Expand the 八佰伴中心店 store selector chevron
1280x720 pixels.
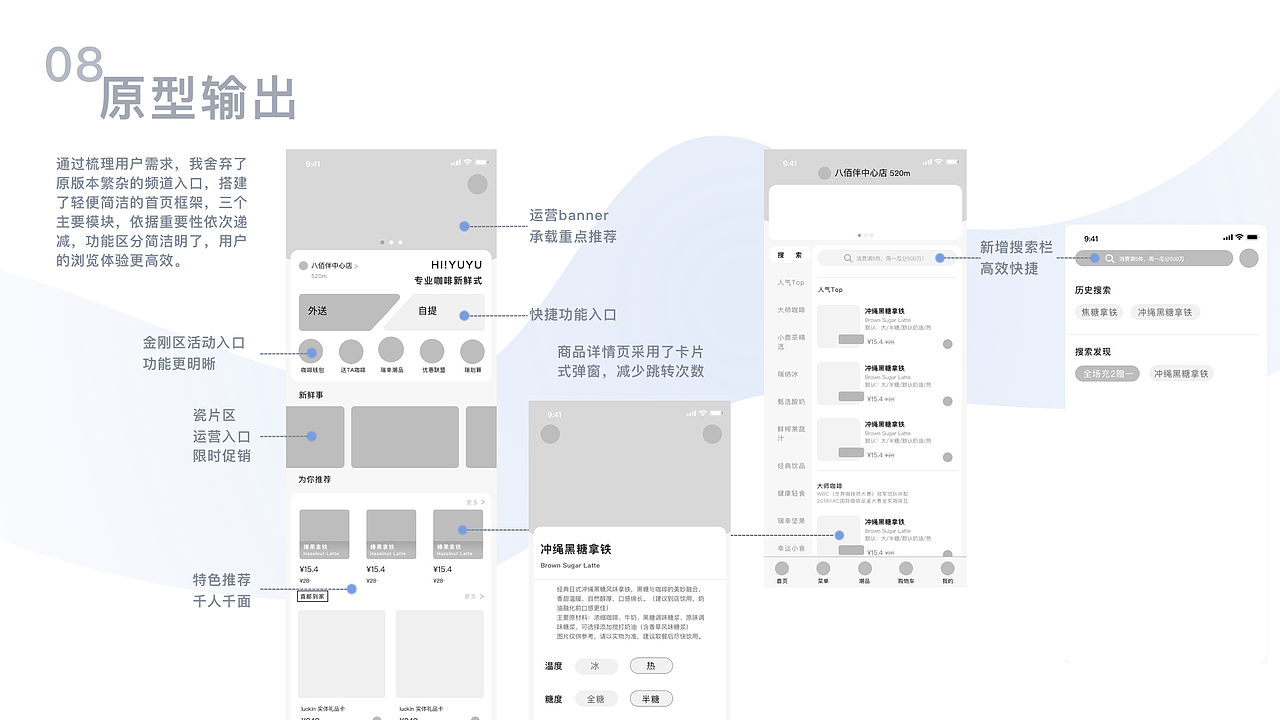coord(357,268)
